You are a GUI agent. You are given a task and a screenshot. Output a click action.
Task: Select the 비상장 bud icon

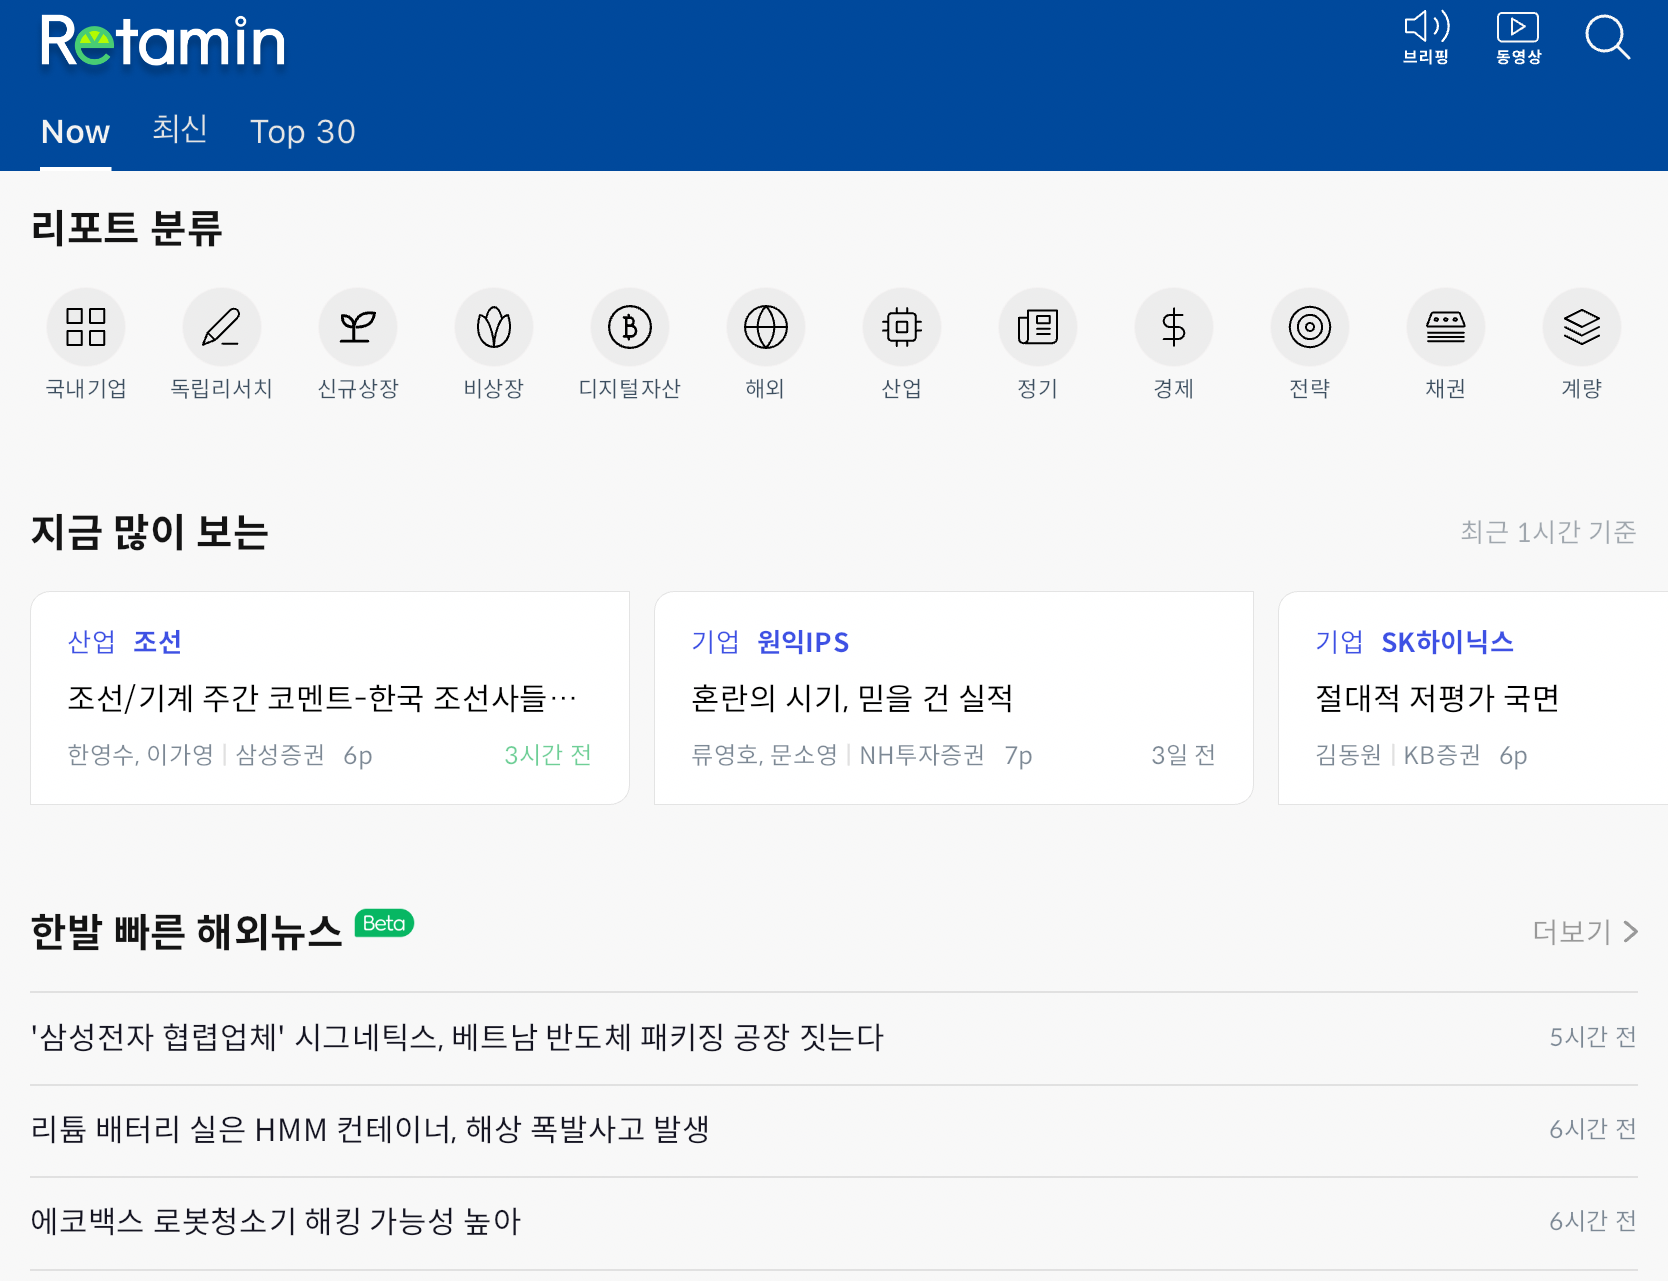tap(494, 327)
